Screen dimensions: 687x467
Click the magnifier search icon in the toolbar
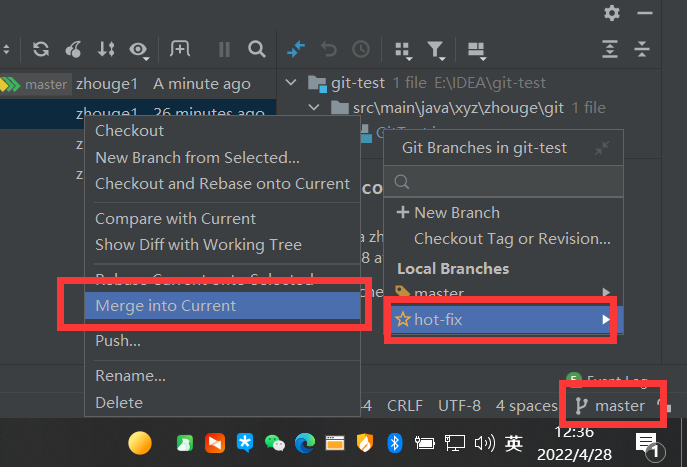pos(257,49)
